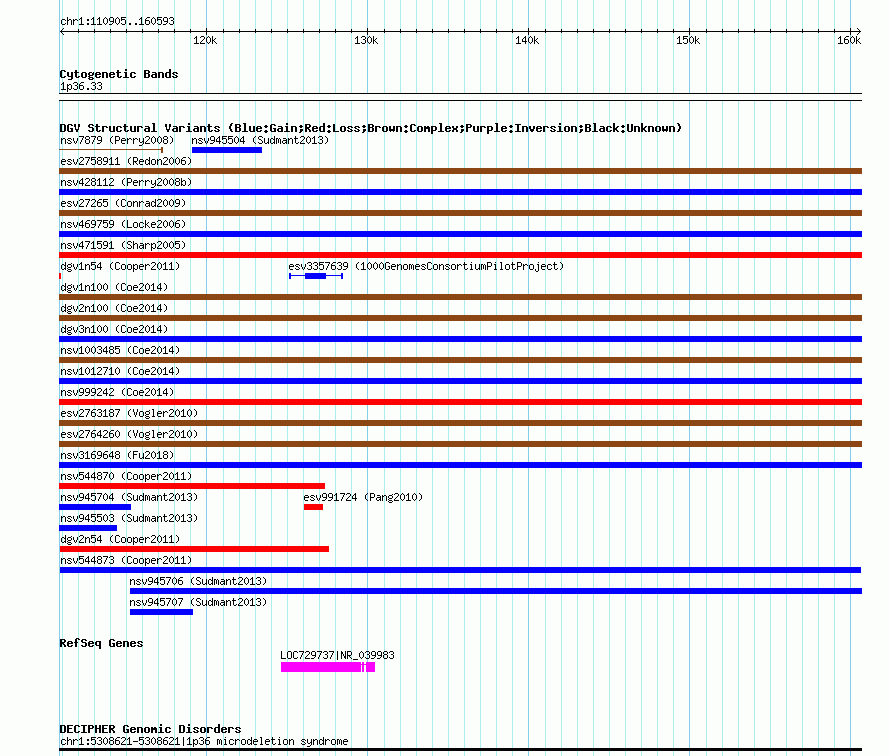
Task: Click the 160k ruler tick label
Action: click(849, 40)
